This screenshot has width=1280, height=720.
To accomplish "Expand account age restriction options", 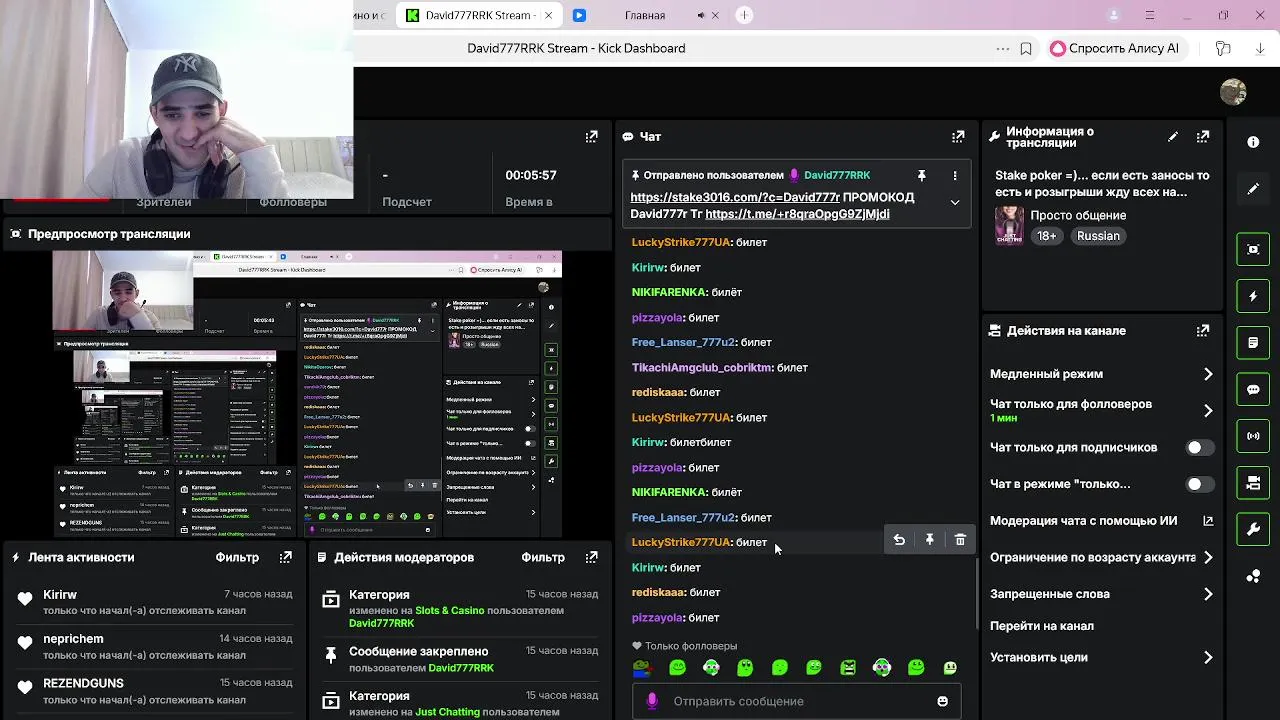I will point(1208,557).
